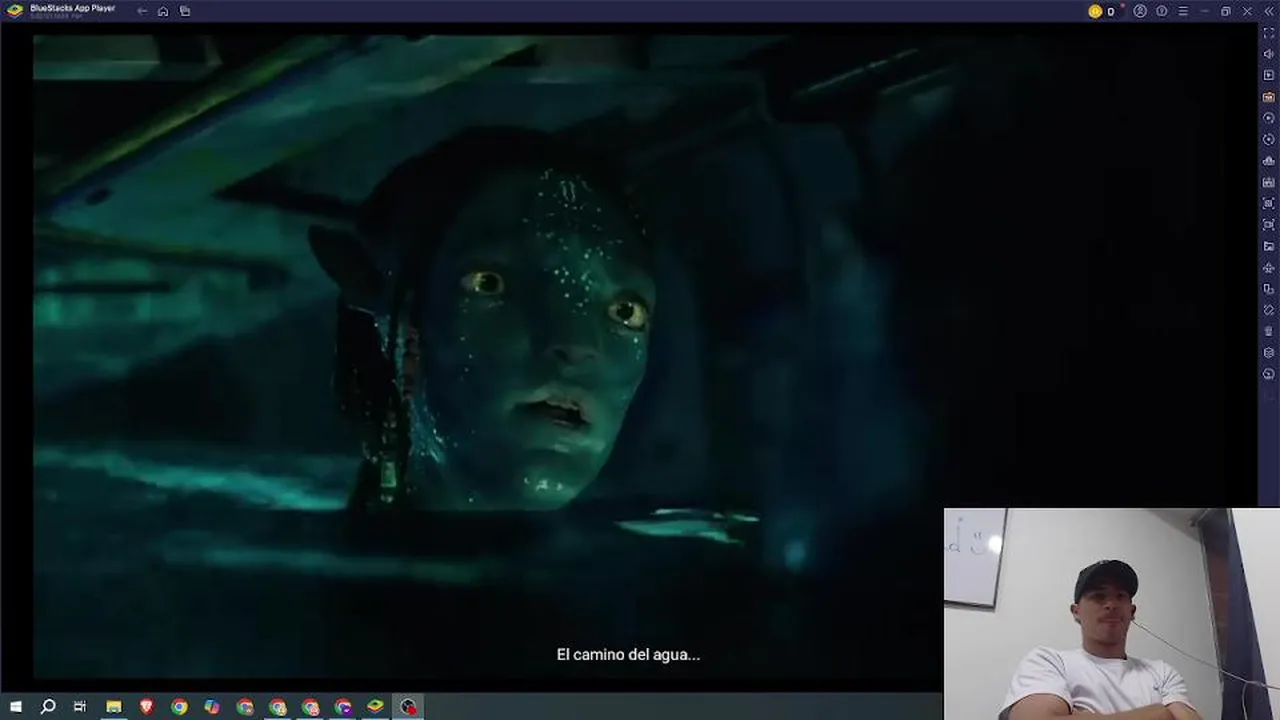
Task: Click the BlueStacks back arrow in title bar
Action: click(142, 11)
